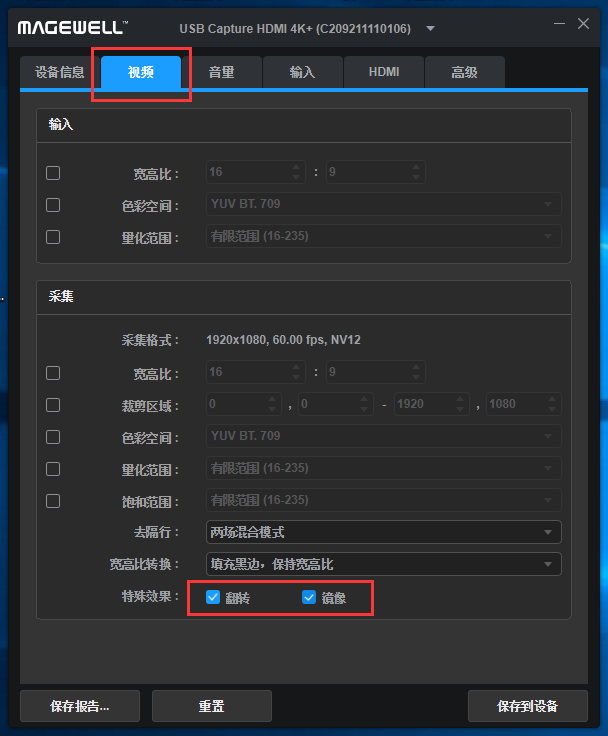Click 保存报告... button
Viewport: 608px width, 736px height.
[x=80, y=705]
